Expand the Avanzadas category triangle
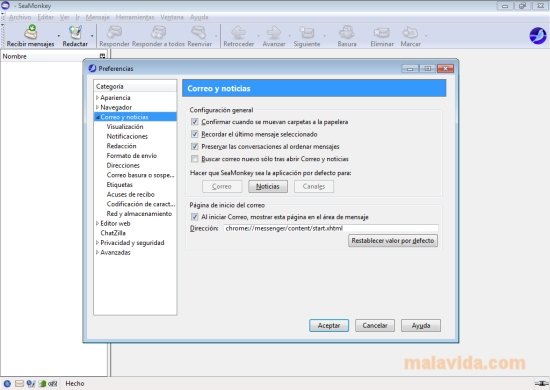Viewport: 550px width, 390px height. [x=97, y=252]
